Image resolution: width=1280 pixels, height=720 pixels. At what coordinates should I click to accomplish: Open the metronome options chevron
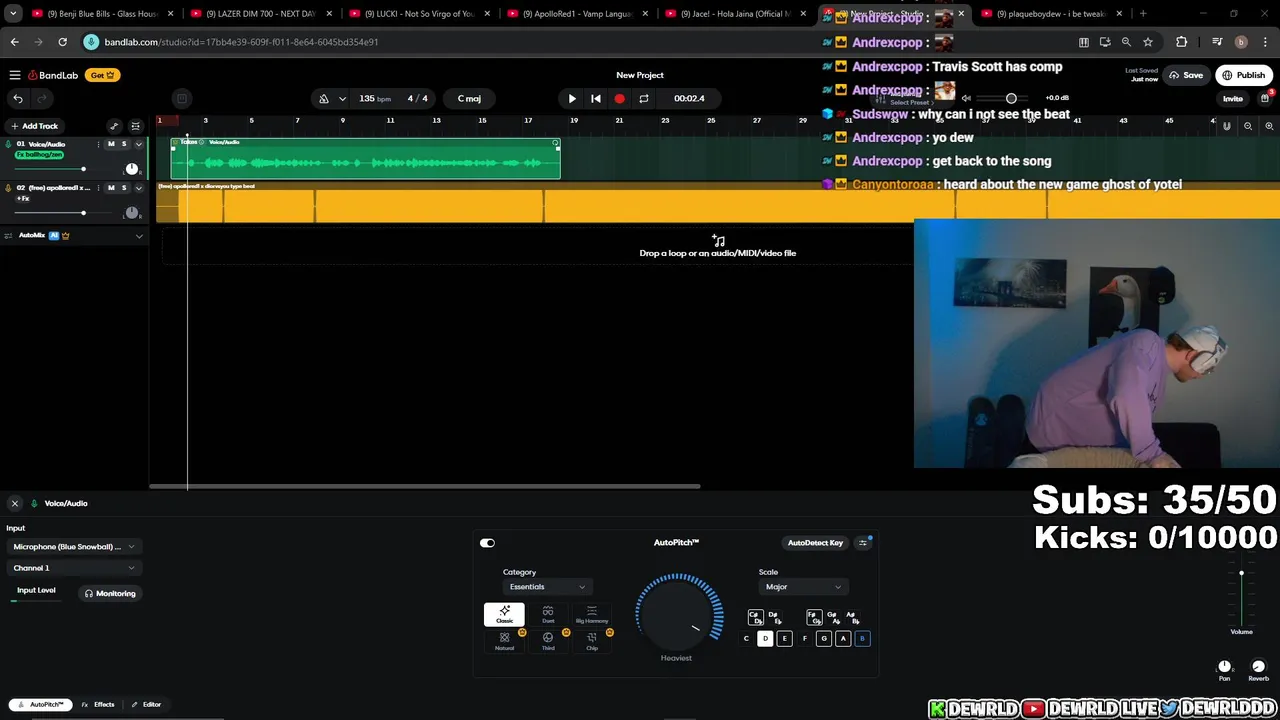tap(342, 99)
